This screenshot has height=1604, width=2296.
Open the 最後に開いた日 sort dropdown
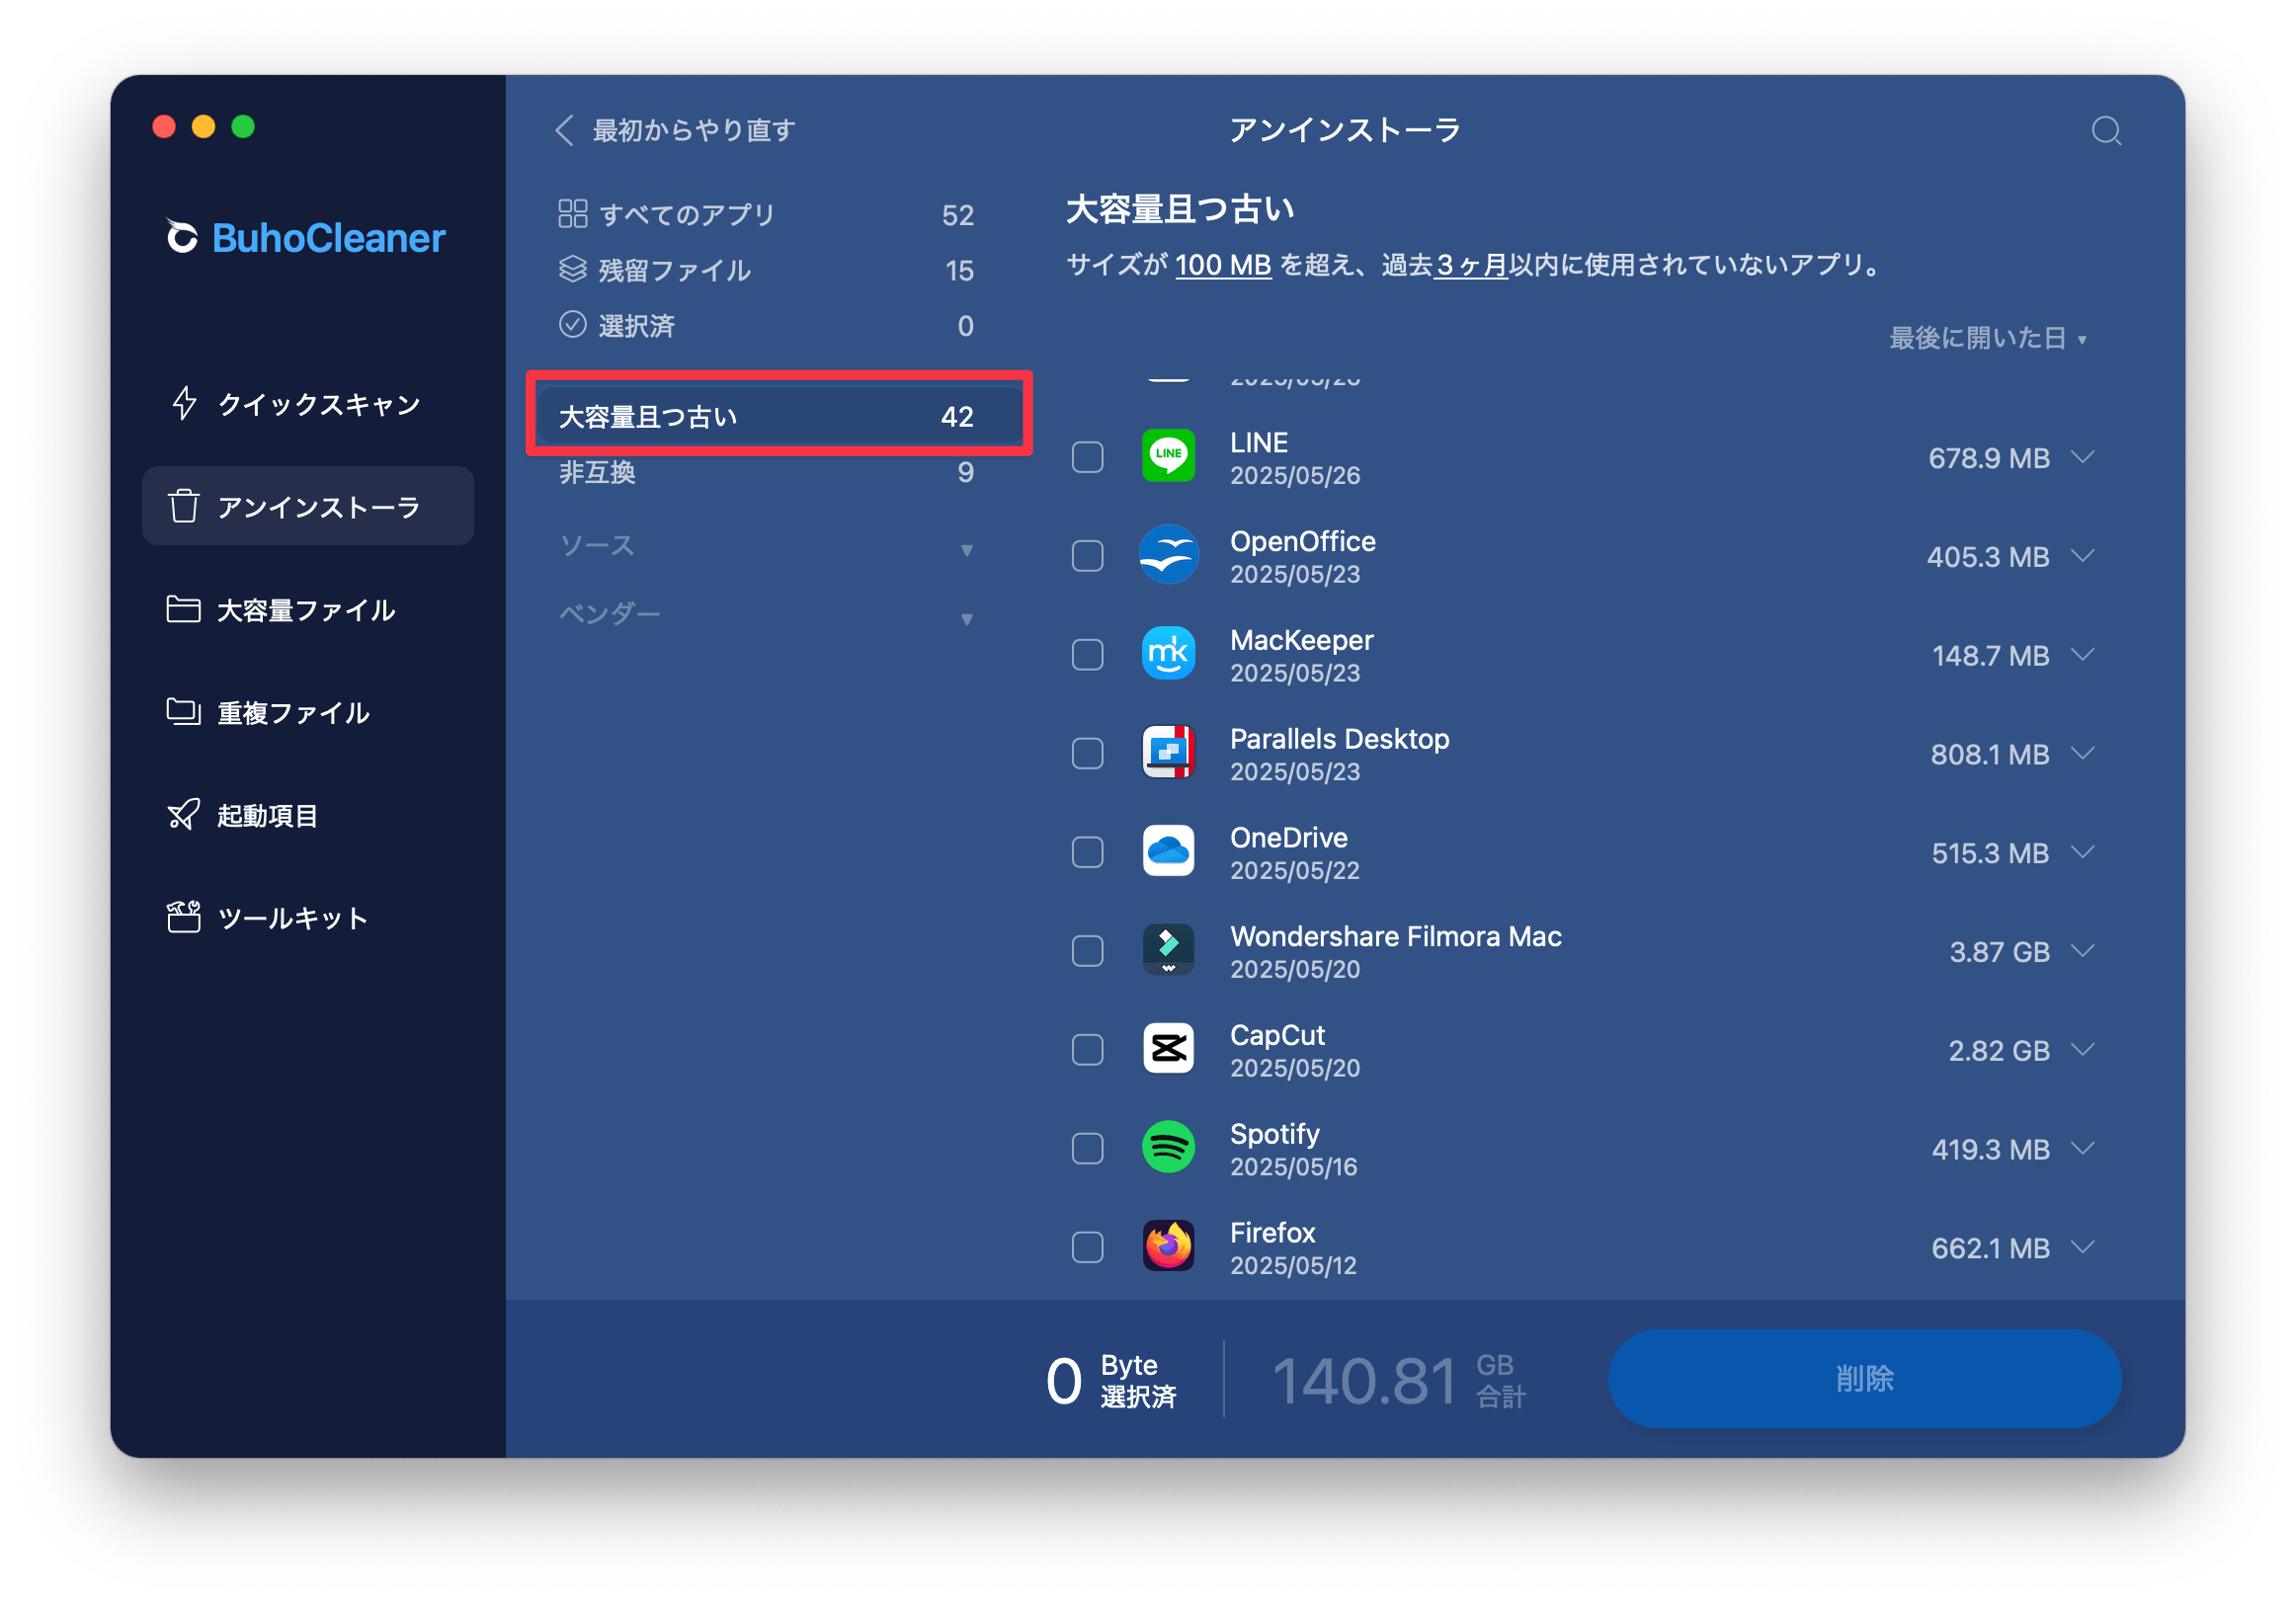pos(1987,338)
